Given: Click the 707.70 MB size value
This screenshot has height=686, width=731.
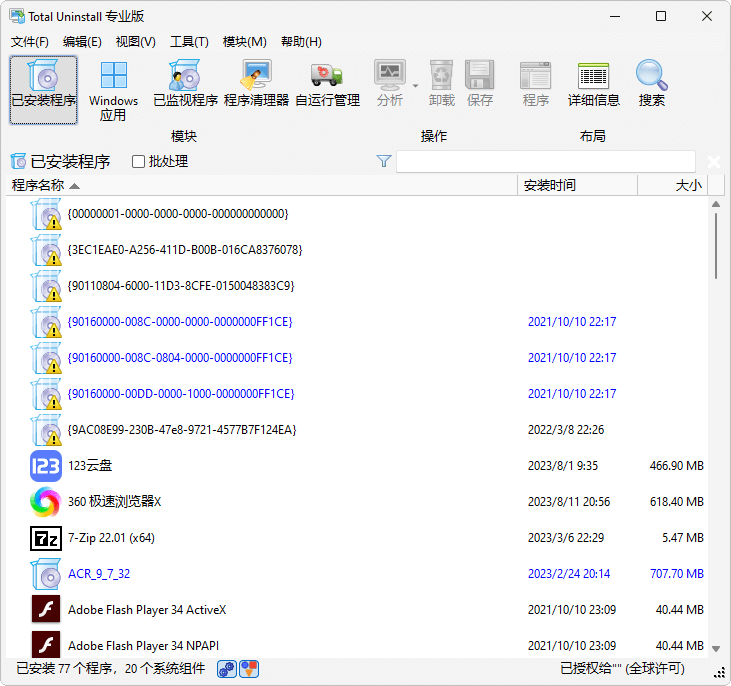Looking at the screenshot, I should [676, 574].
